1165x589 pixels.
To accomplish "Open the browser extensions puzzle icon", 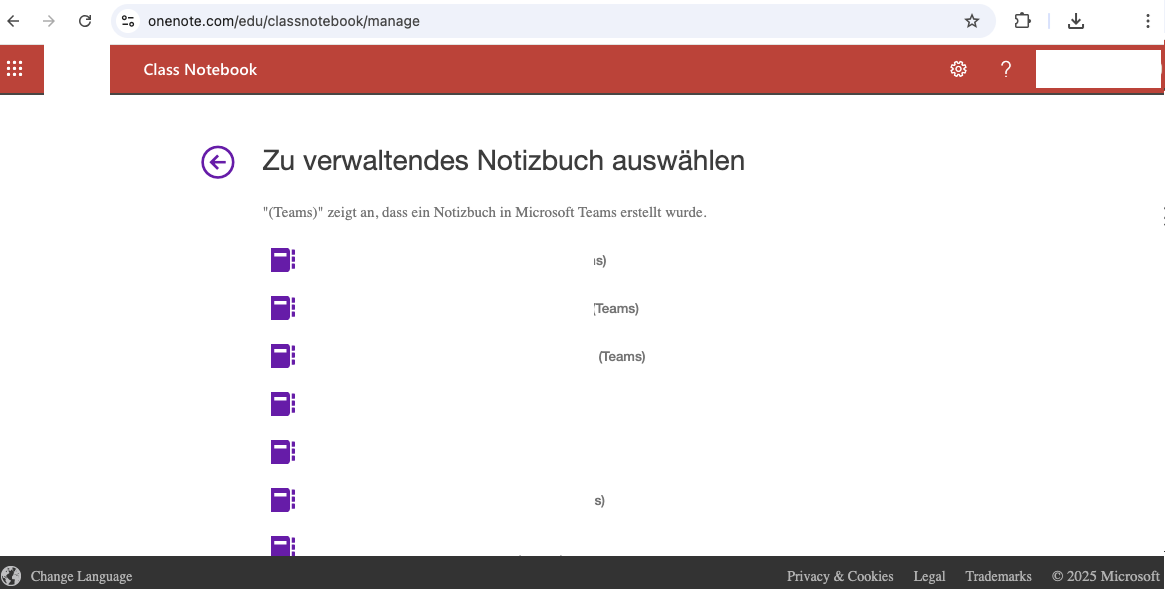I will 1022,21.
